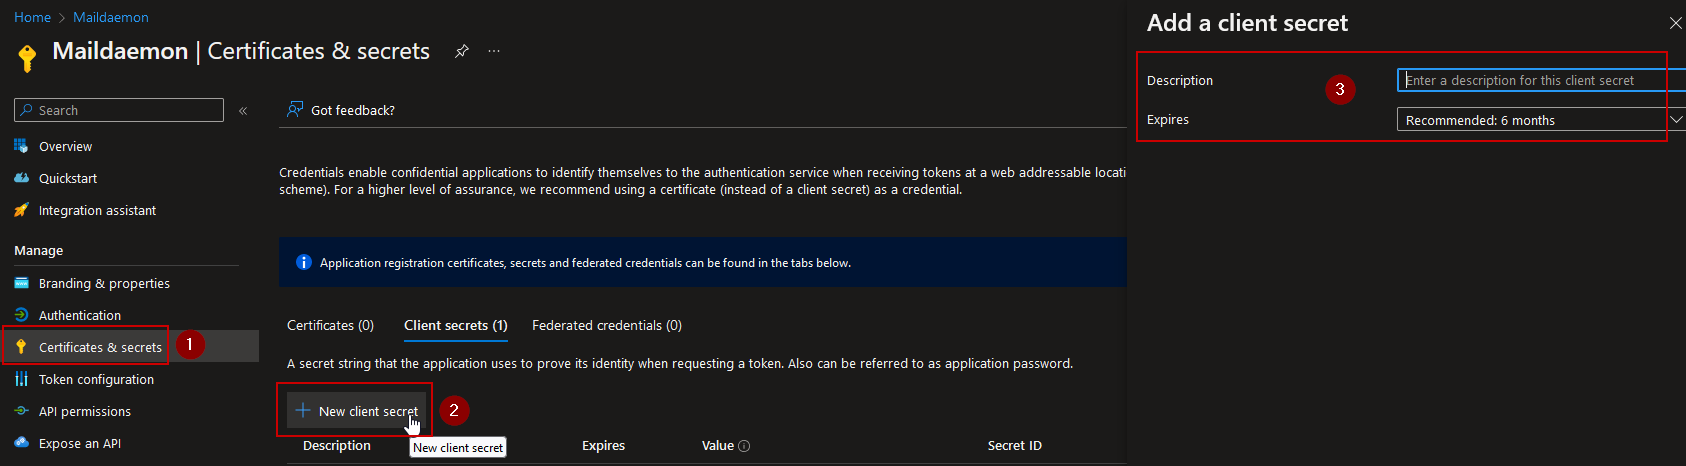Click the Description column header
The width and height of the screenshot is (1686, 466).
pos(337,445)
